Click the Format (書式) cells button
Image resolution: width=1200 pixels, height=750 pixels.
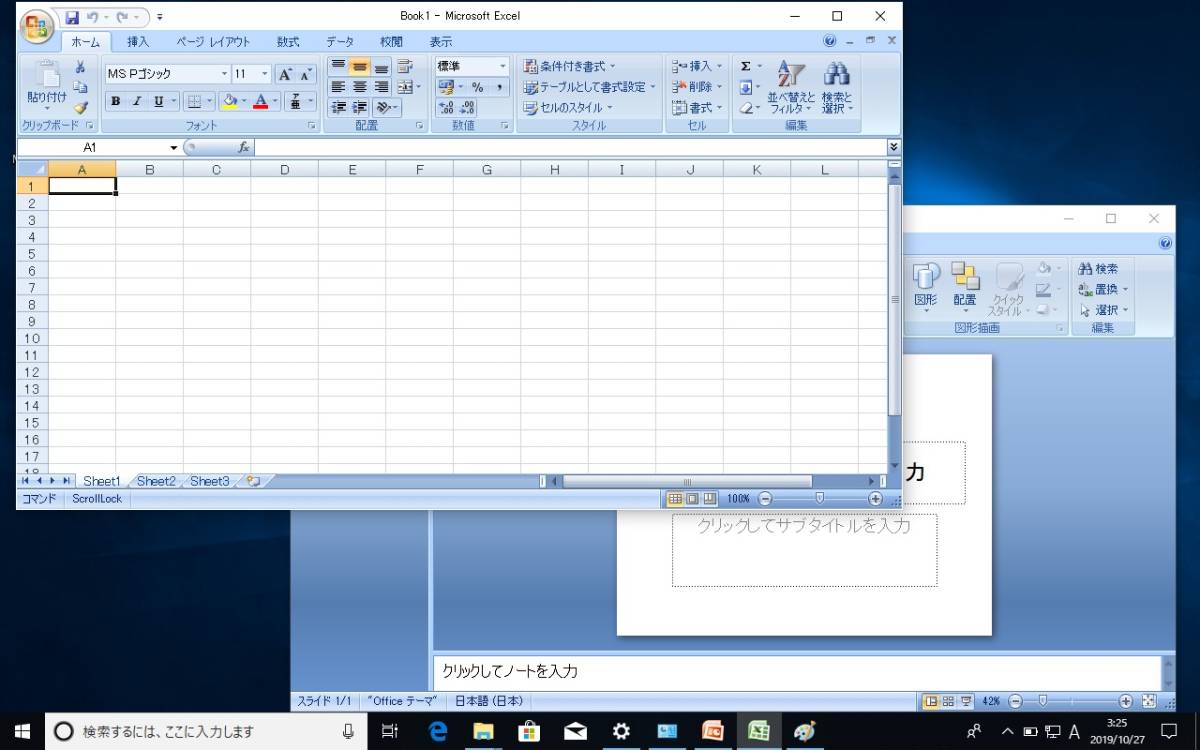697,107
